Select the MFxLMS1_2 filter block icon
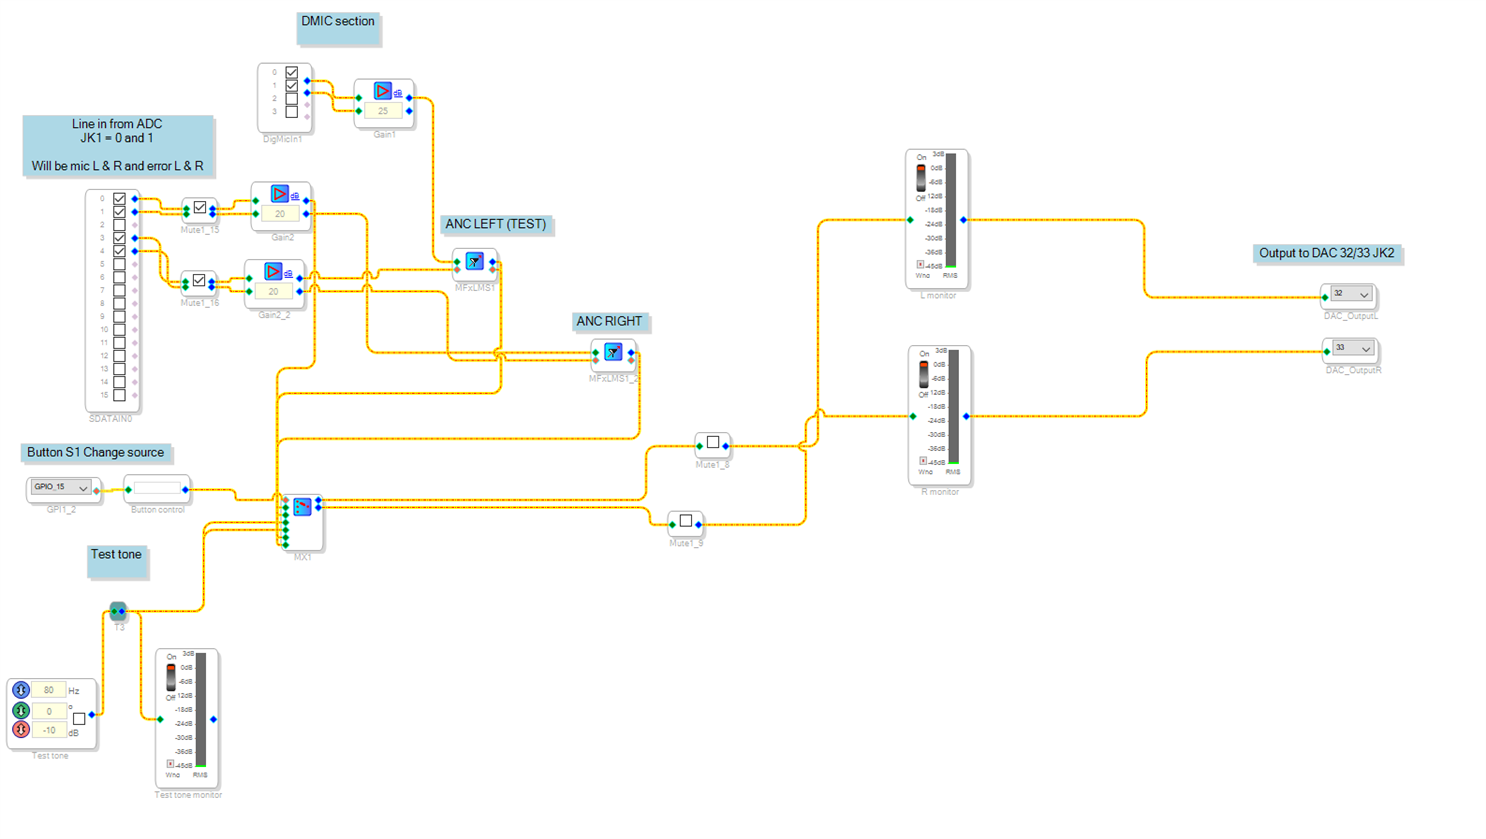1486x839 pixels. point(613,352)
